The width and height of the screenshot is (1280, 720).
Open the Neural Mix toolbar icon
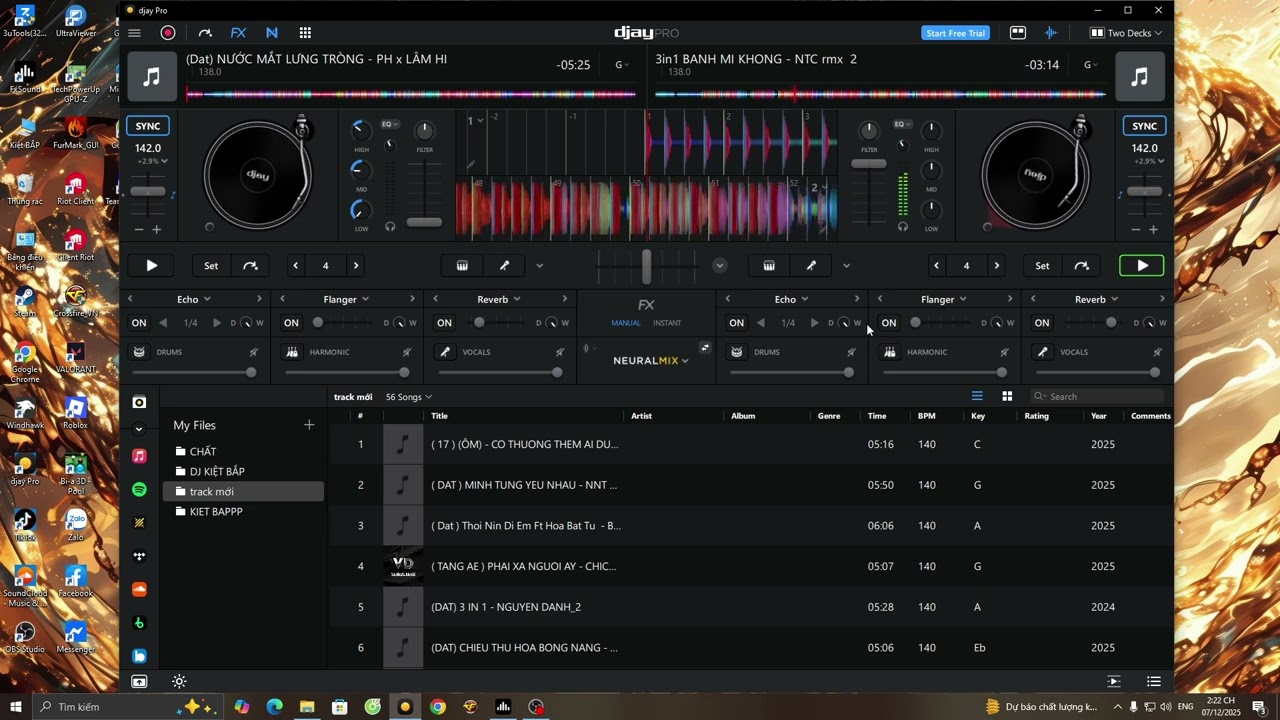[271, 33]
